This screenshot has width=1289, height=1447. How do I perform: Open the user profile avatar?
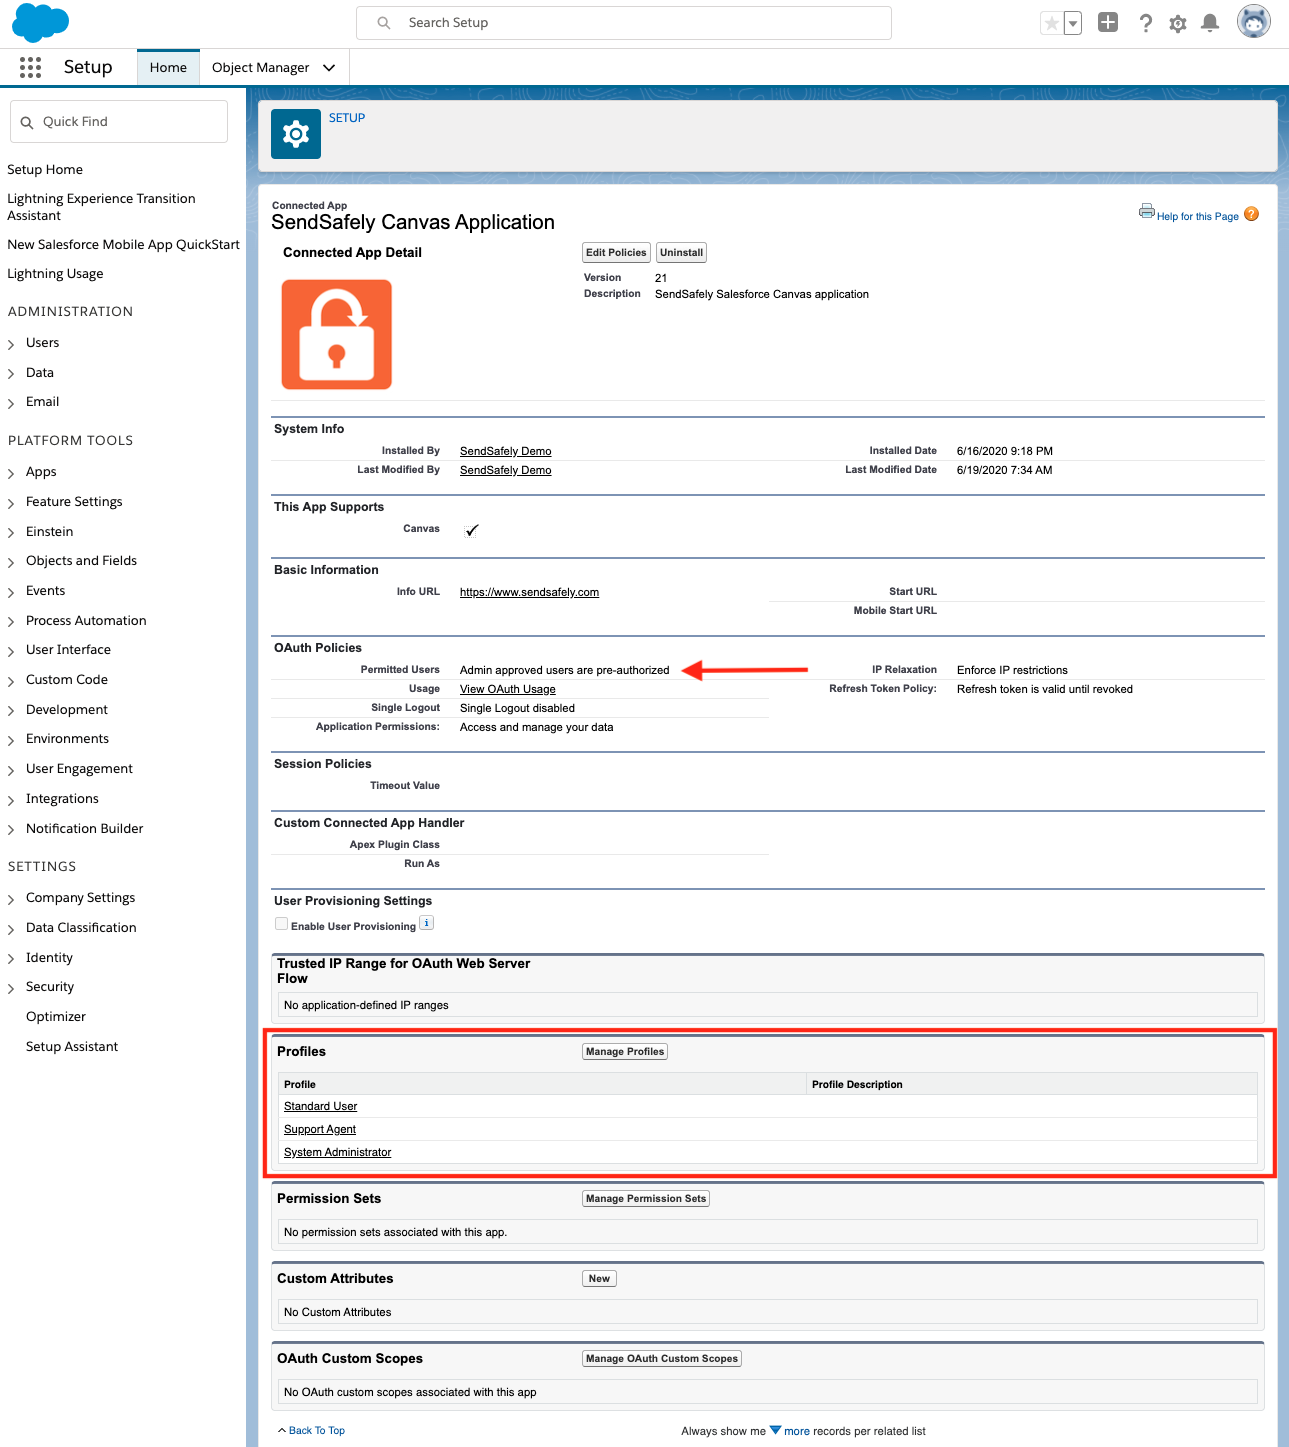pos(1254,21)
